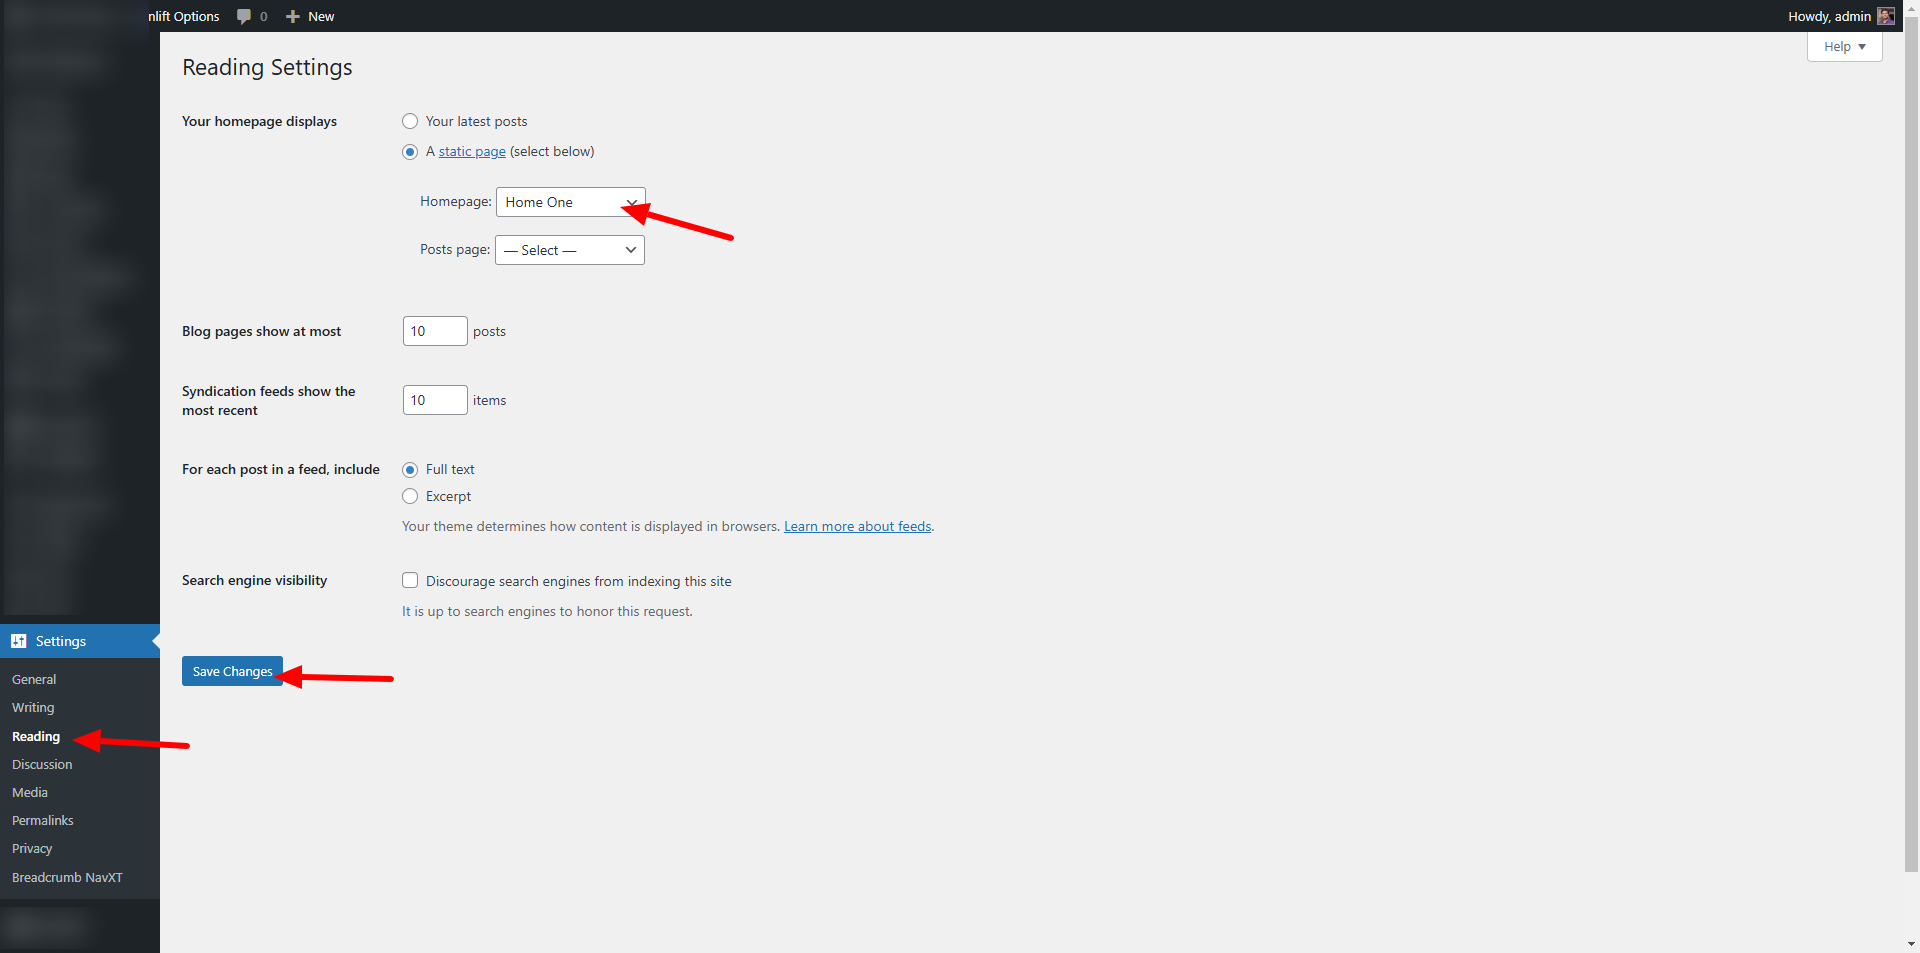Open the Posts page select dropdown
The height and width of the screenshot is (953, 1920).
point(570,250)
